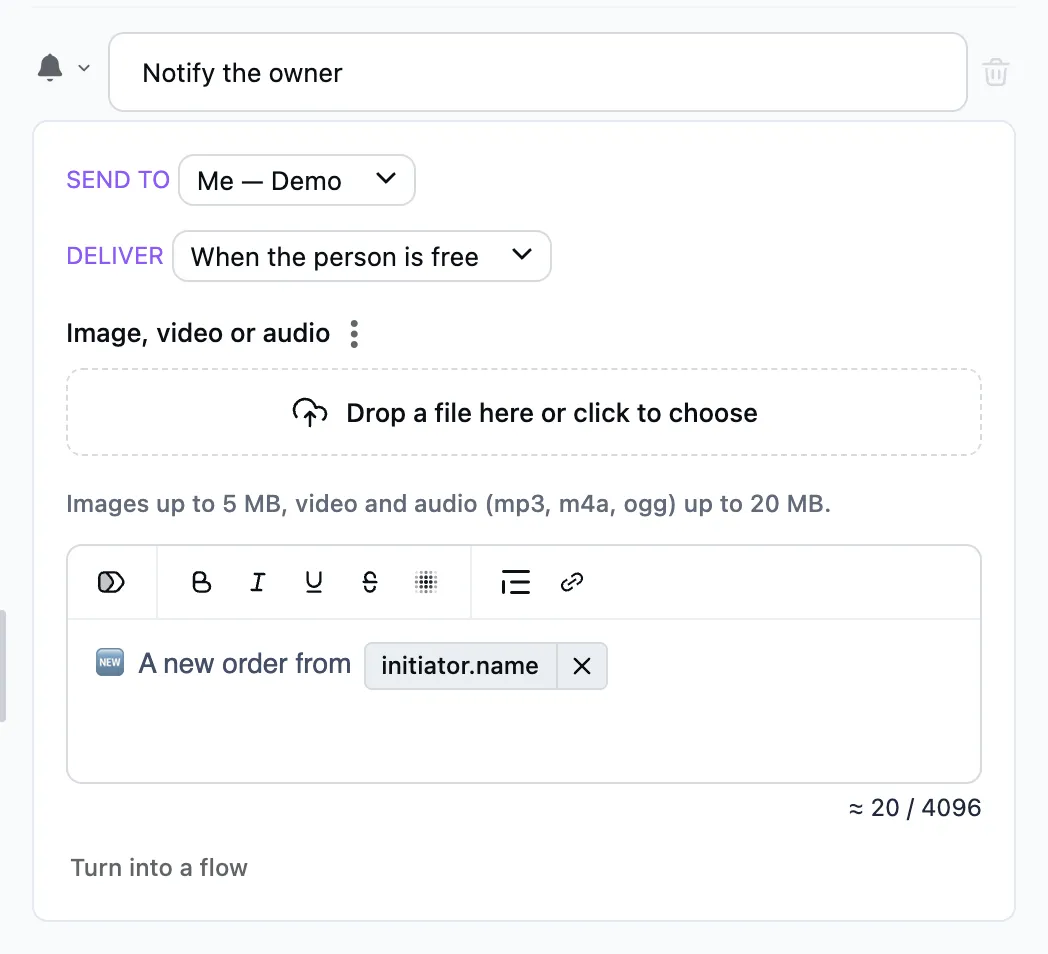Click the 'A new order from' message text
The width and height of the screenshot is (1048, 954).
pos(245,664)
